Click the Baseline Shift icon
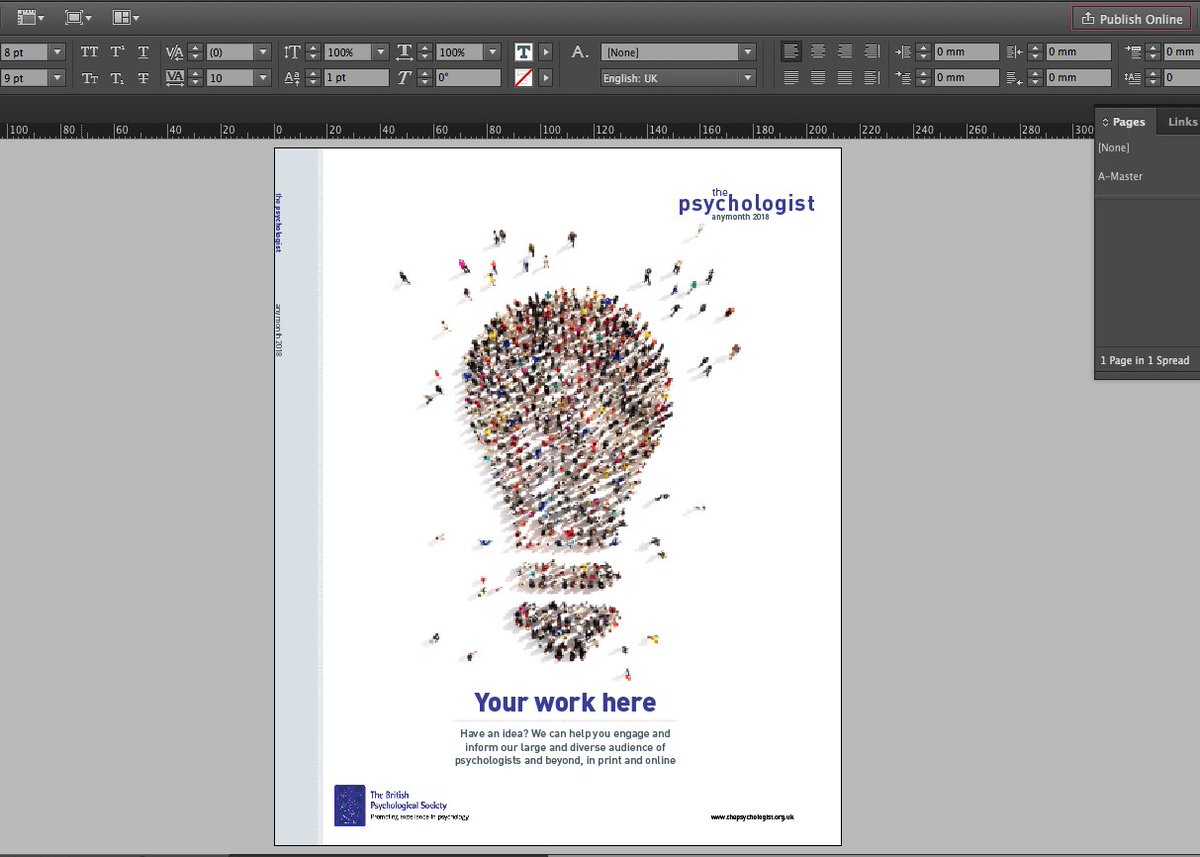The height and width of the screenshot is (857, 1200). pos(292,77)
